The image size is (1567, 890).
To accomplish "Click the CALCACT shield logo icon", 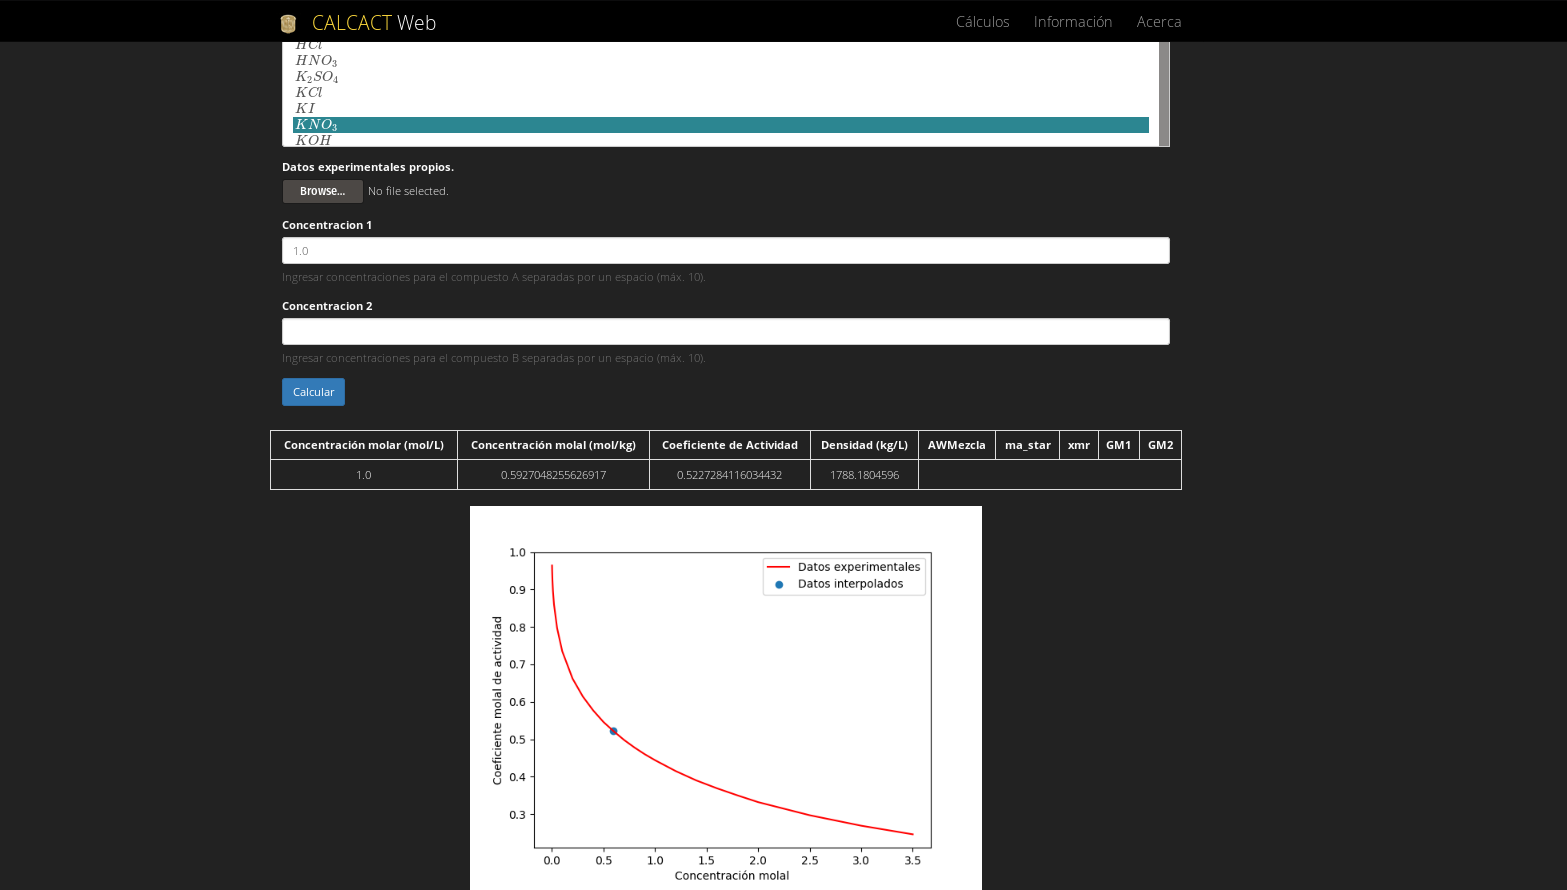I will [x=287, y=22].
